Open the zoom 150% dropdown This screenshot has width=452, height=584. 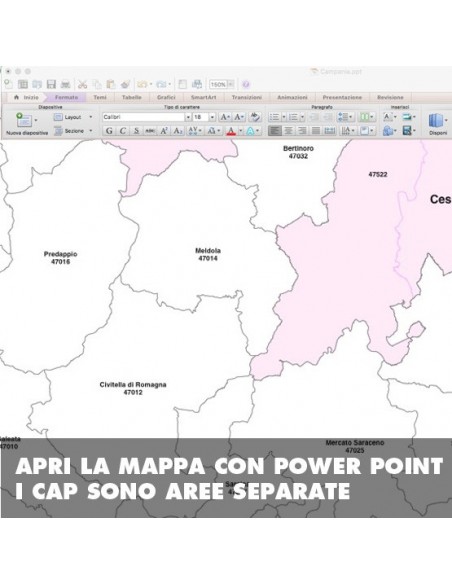(231, 85)
